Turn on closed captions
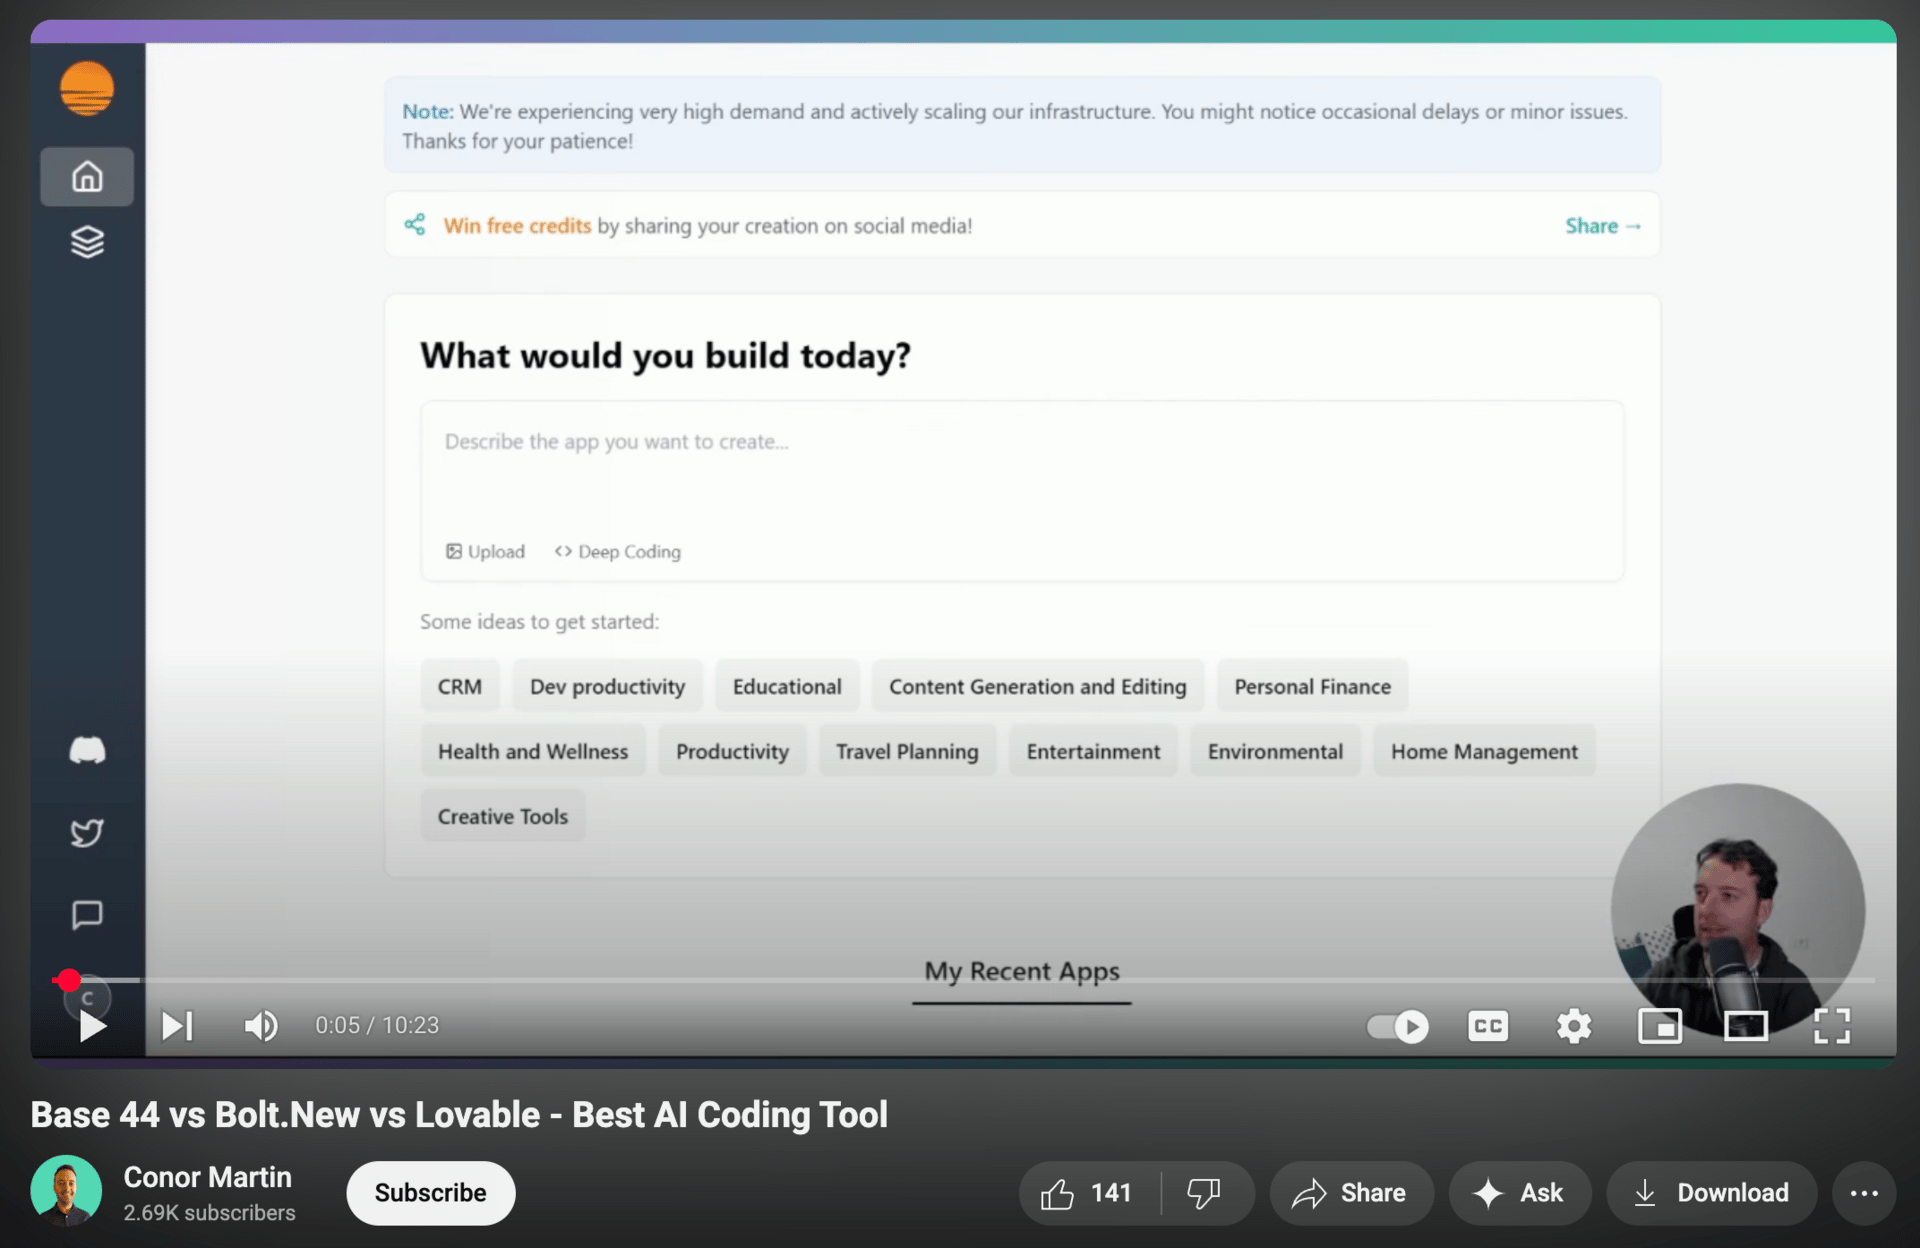 click(1487, 1026)
